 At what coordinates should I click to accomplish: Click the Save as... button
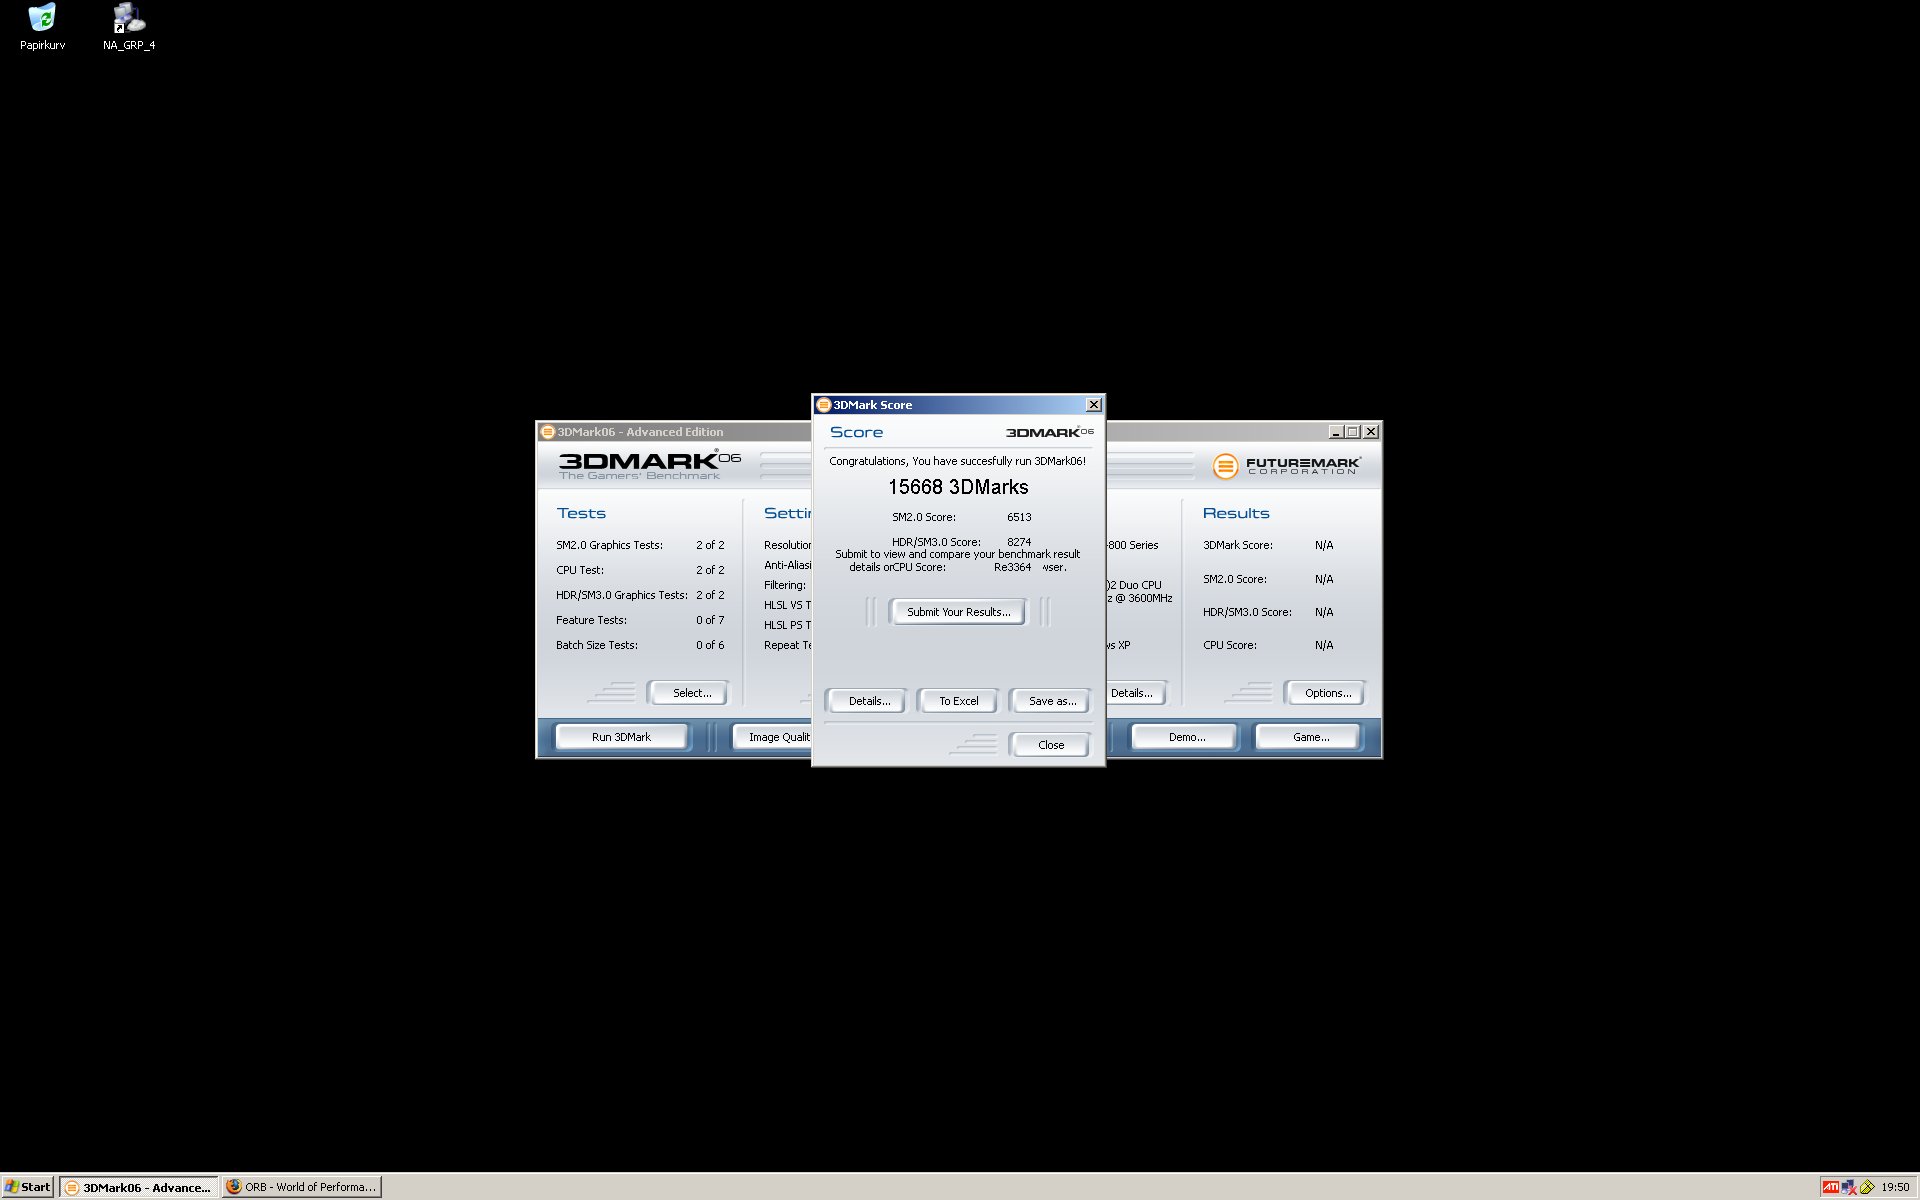[1052, 701]
